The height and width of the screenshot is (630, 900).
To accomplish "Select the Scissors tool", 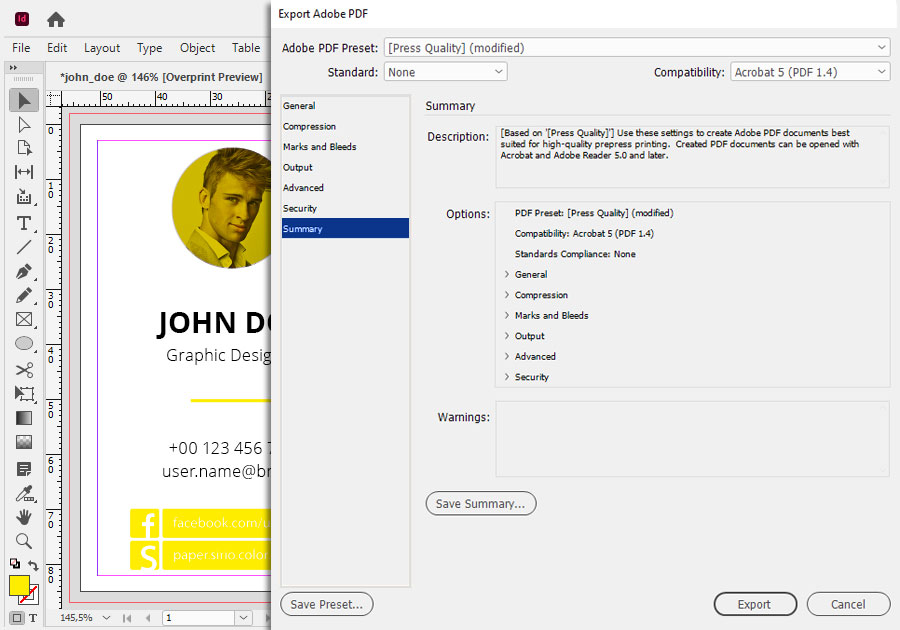I will 24,369.
